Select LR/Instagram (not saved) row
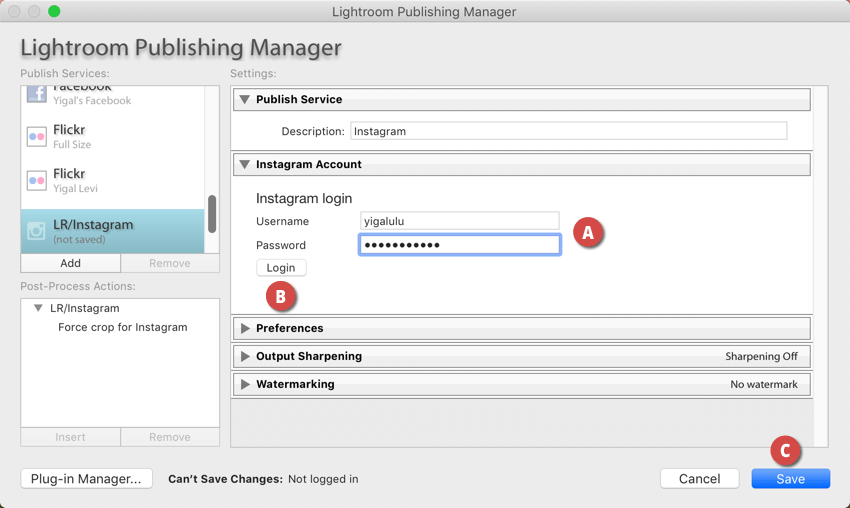 113,232
